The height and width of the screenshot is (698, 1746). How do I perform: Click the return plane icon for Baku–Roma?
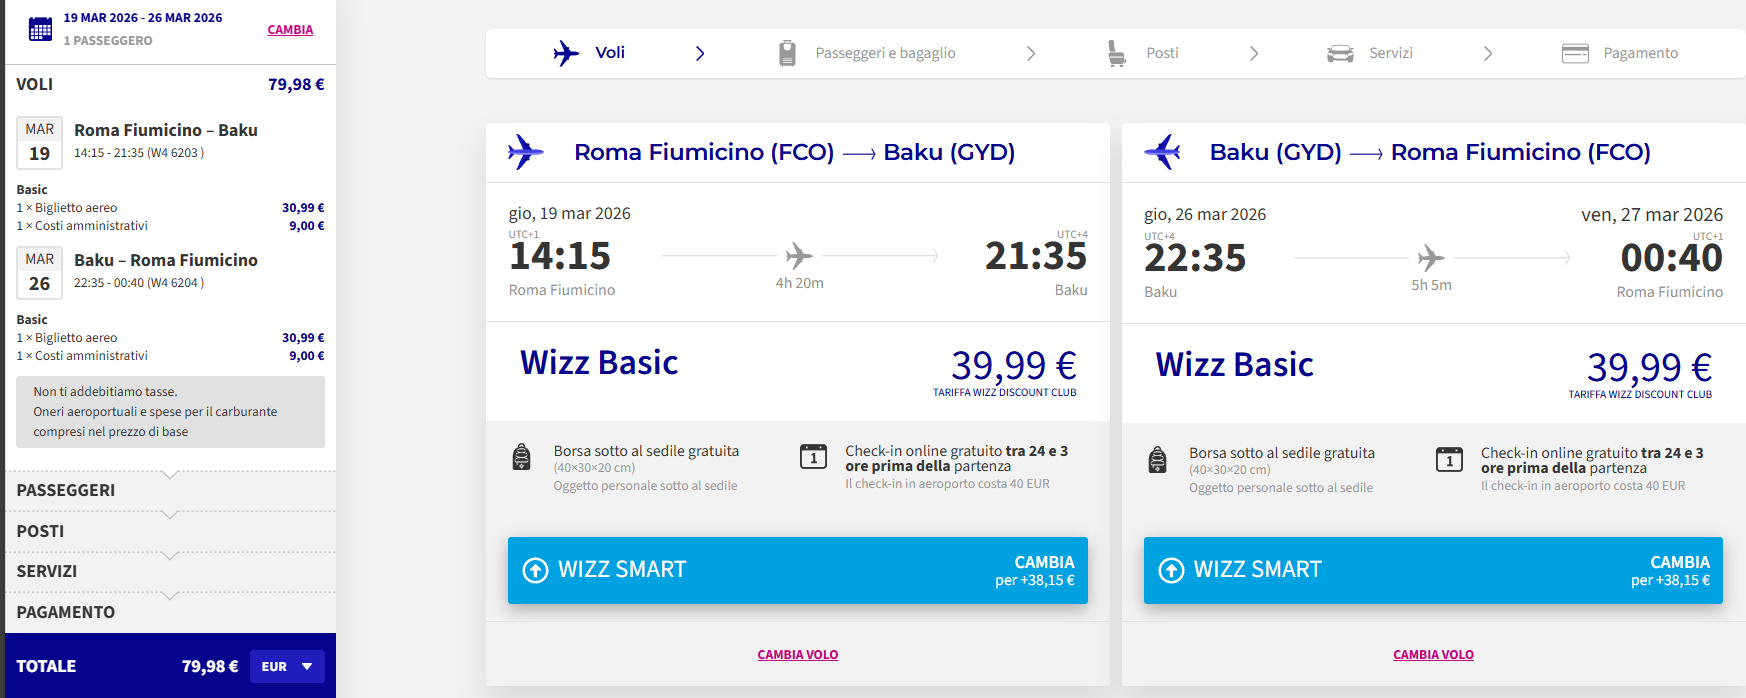point(1162,152)
